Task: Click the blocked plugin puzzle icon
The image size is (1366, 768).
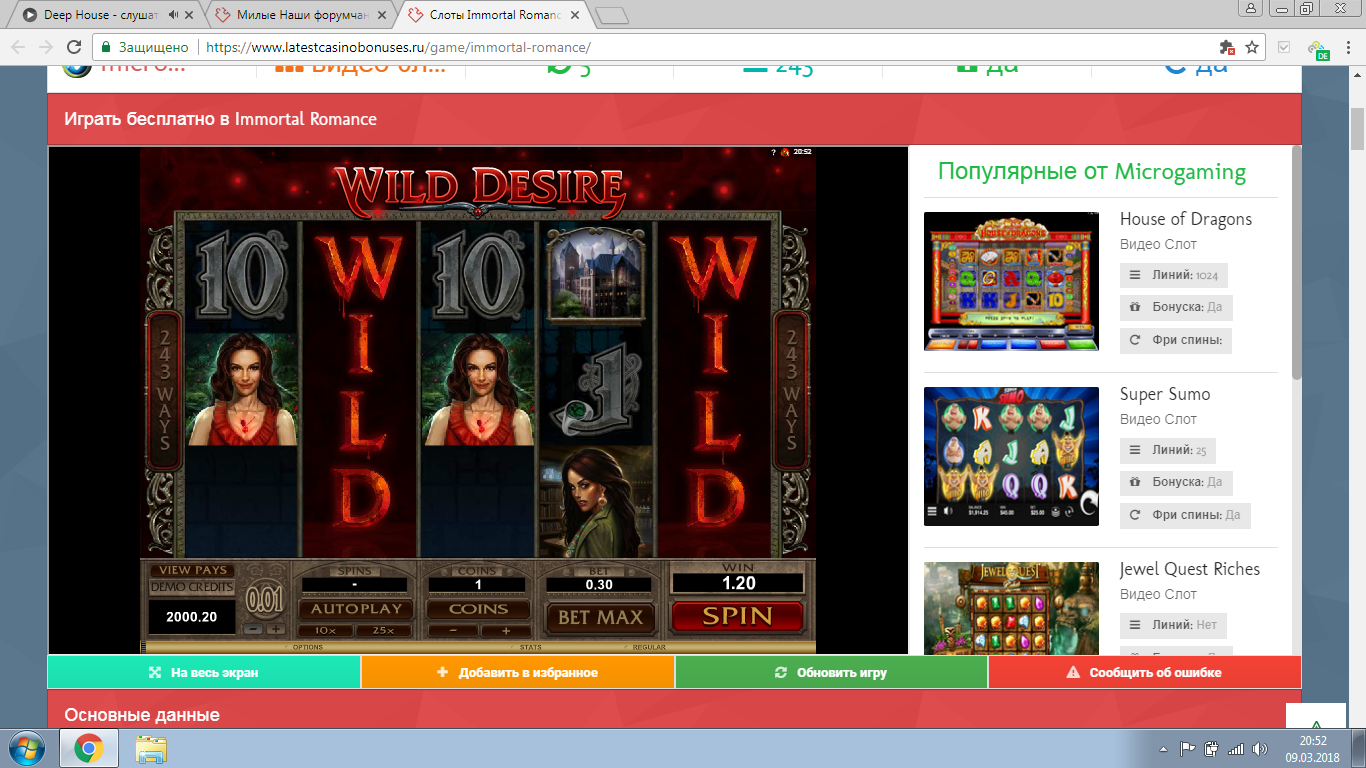Action: tap(1227, 47)
